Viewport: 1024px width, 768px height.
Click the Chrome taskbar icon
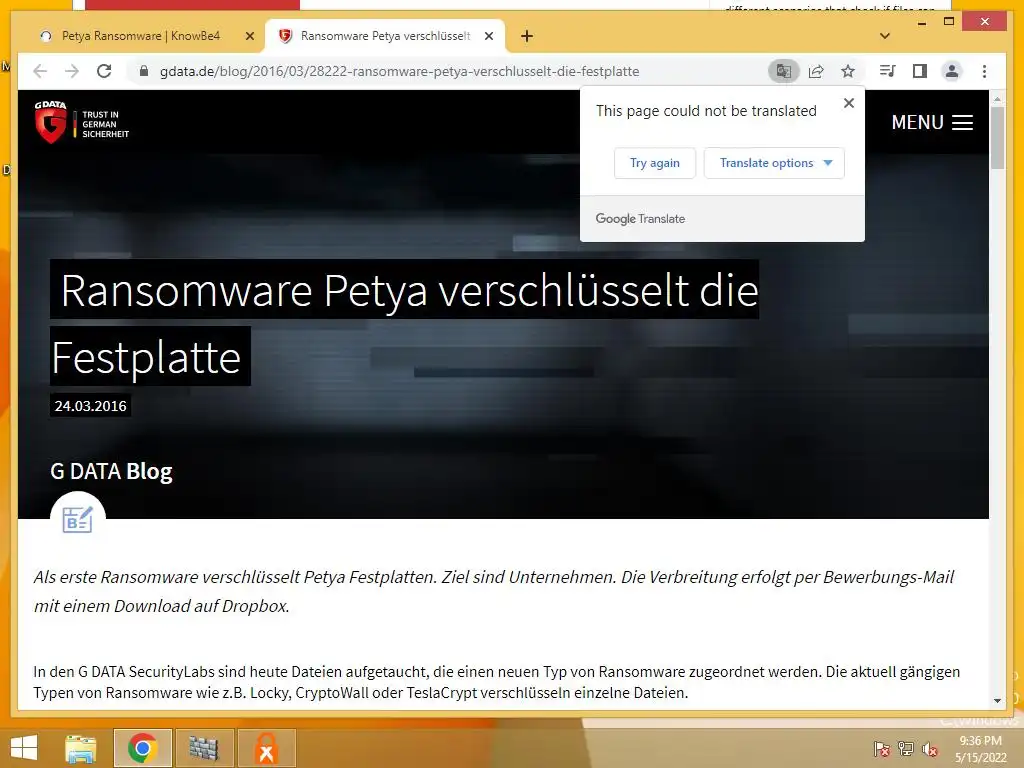143,748
